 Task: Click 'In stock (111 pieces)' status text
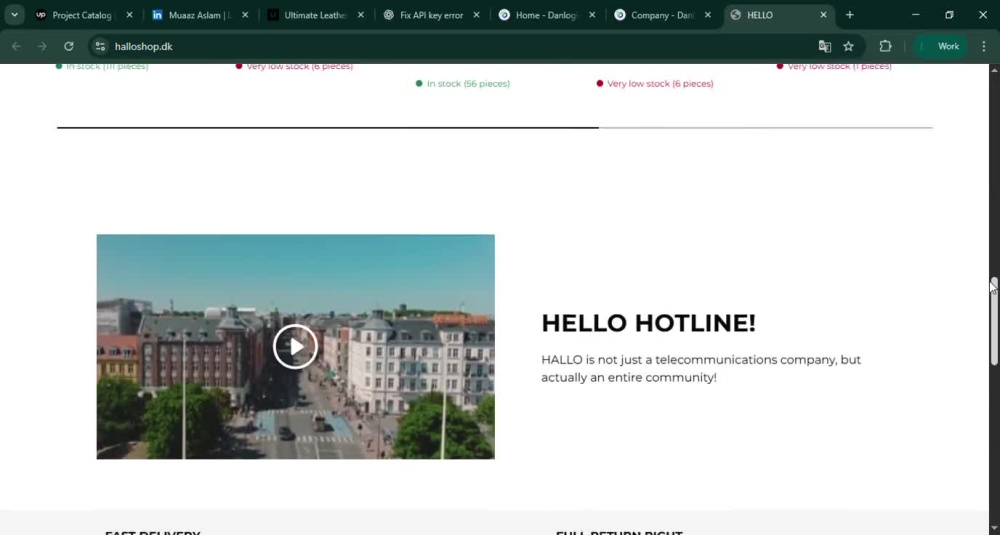coord(107,66)
